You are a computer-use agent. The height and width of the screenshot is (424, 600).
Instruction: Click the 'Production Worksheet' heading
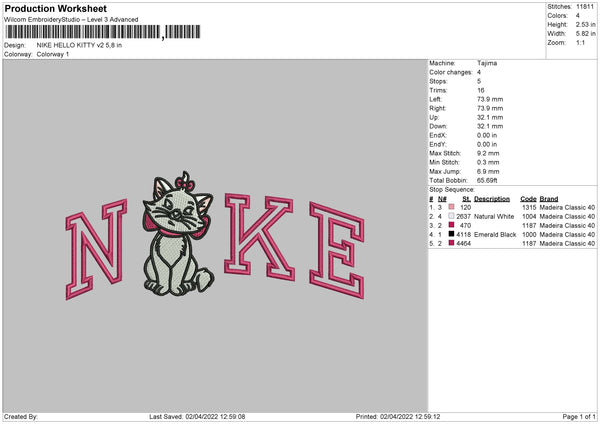click(x=55, y=8)
